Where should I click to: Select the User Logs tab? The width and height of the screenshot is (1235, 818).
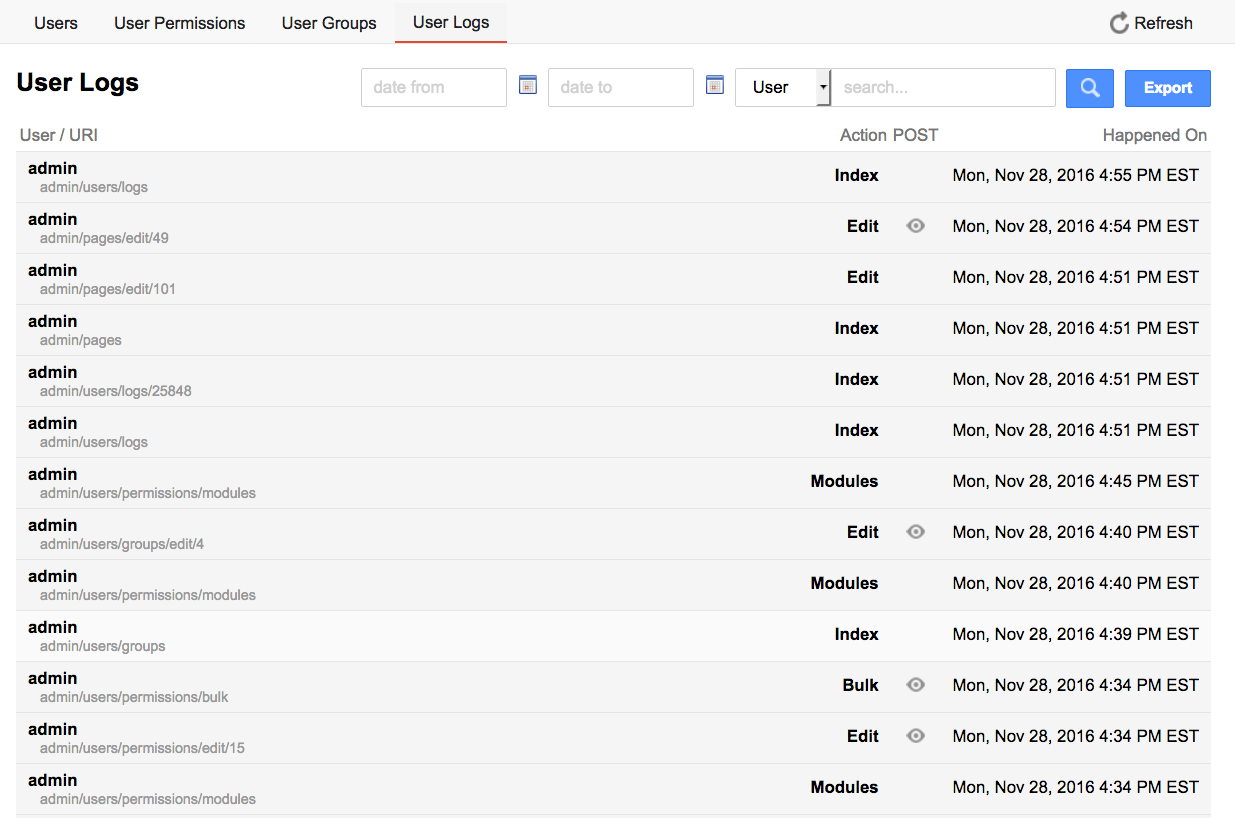coord(451,22)
